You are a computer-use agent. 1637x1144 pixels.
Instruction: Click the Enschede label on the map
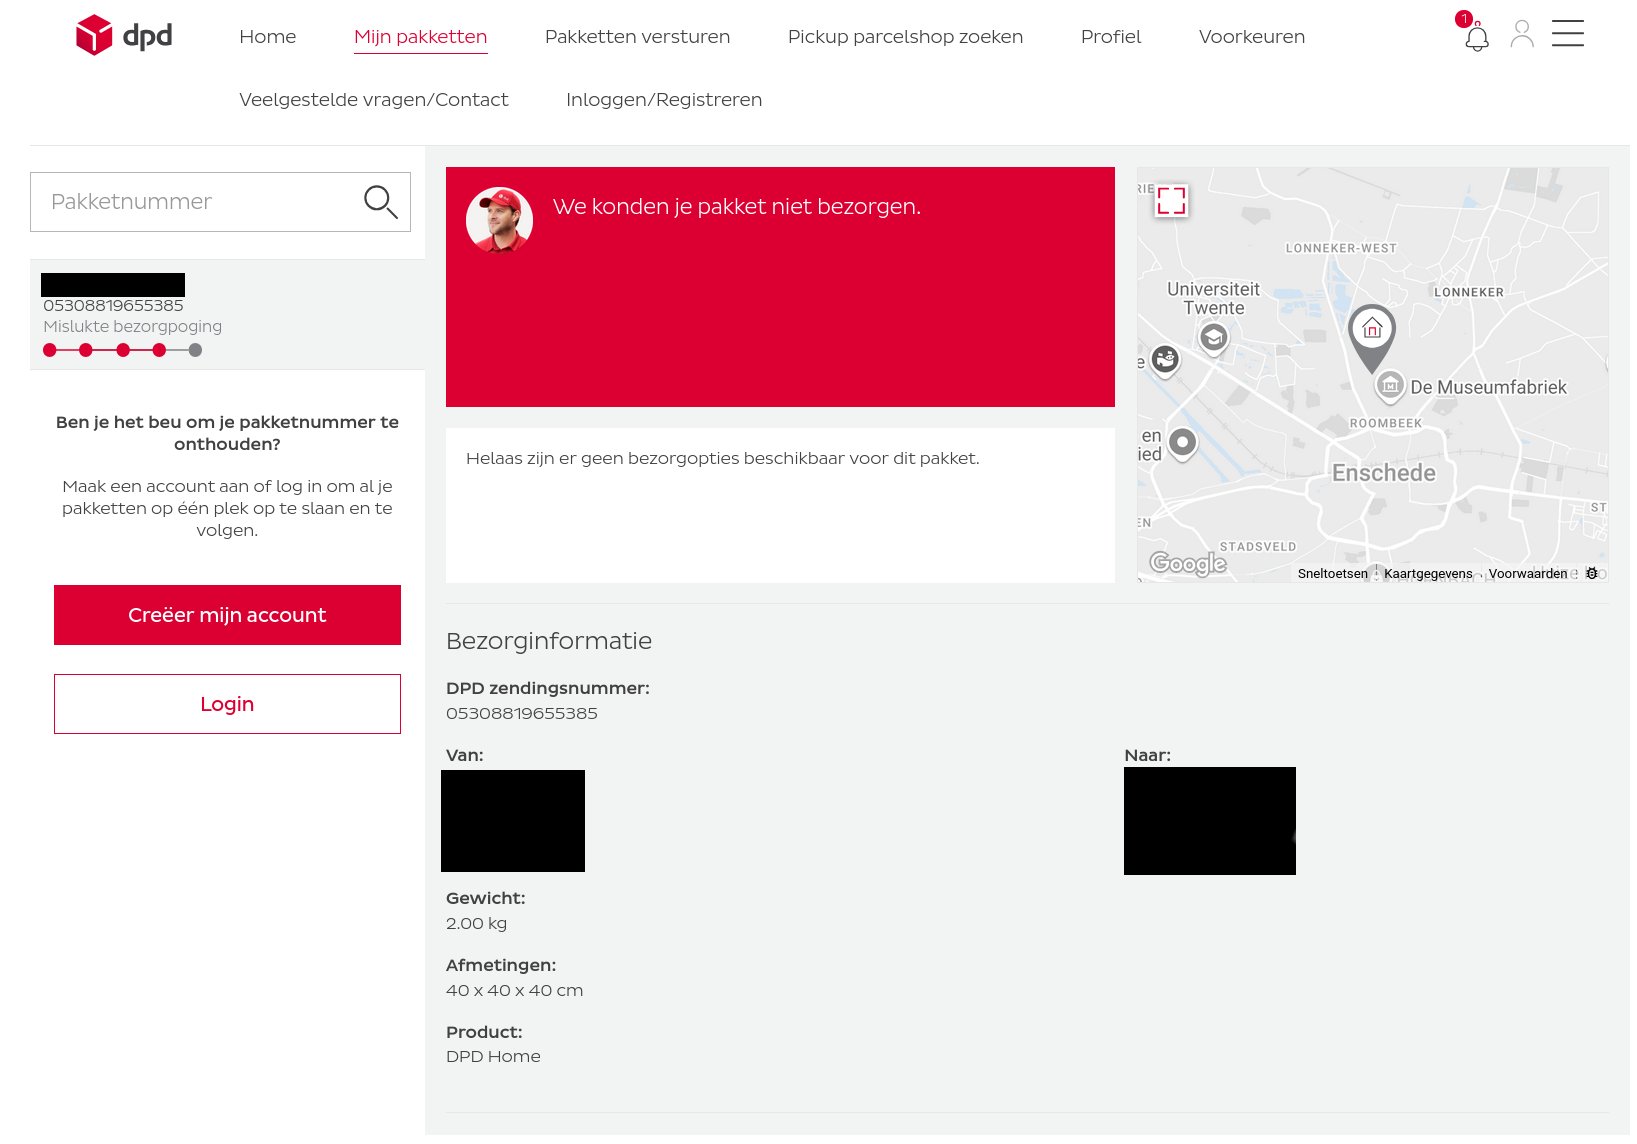pos(1384,473)
